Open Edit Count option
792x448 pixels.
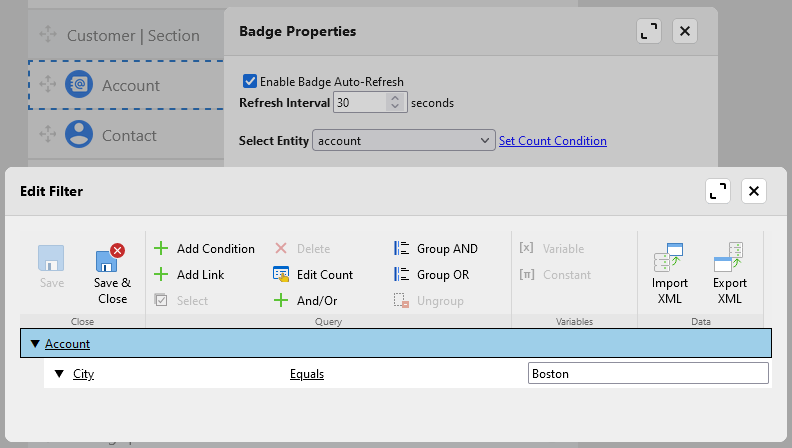click(x=312, y=274)
